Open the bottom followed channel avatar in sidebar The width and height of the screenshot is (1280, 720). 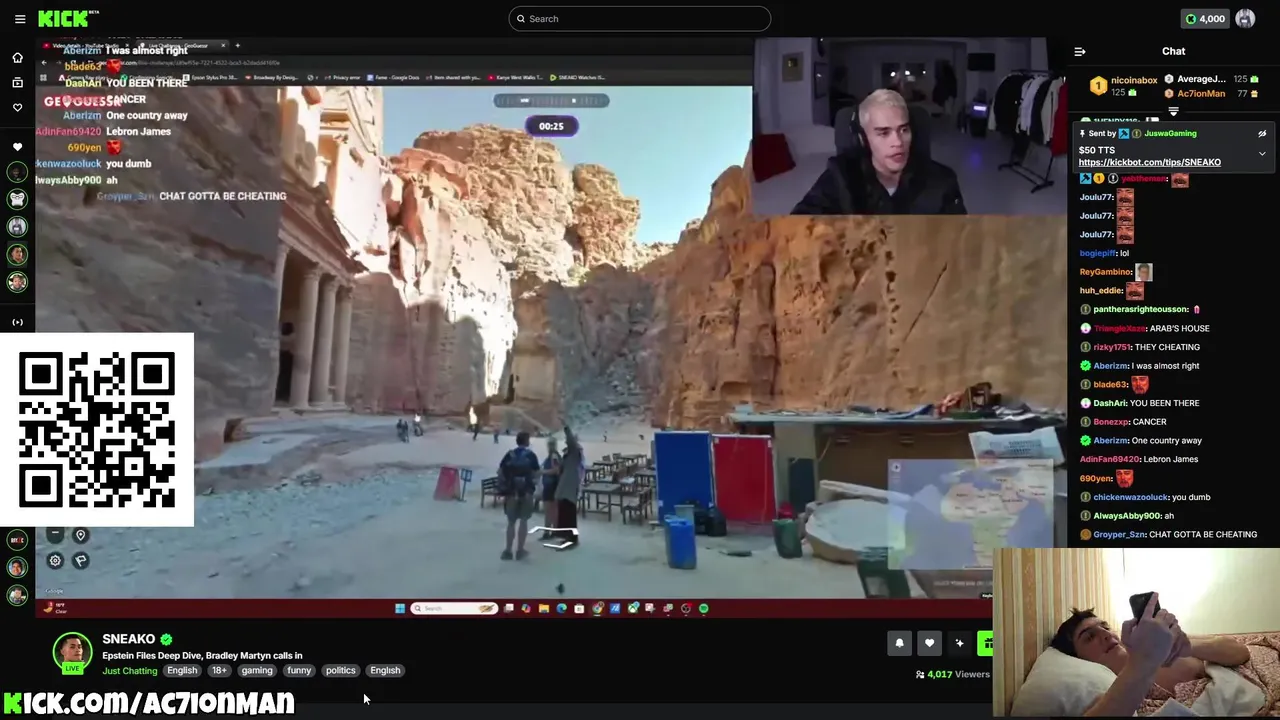(17, 595)
